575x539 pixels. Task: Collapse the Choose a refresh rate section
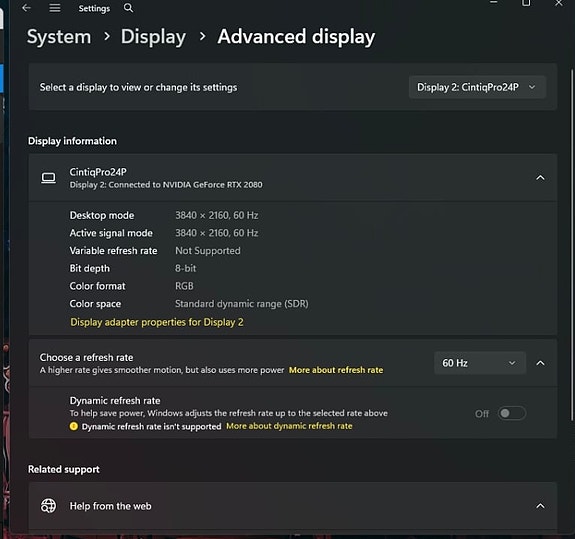[x=540, y=363]
